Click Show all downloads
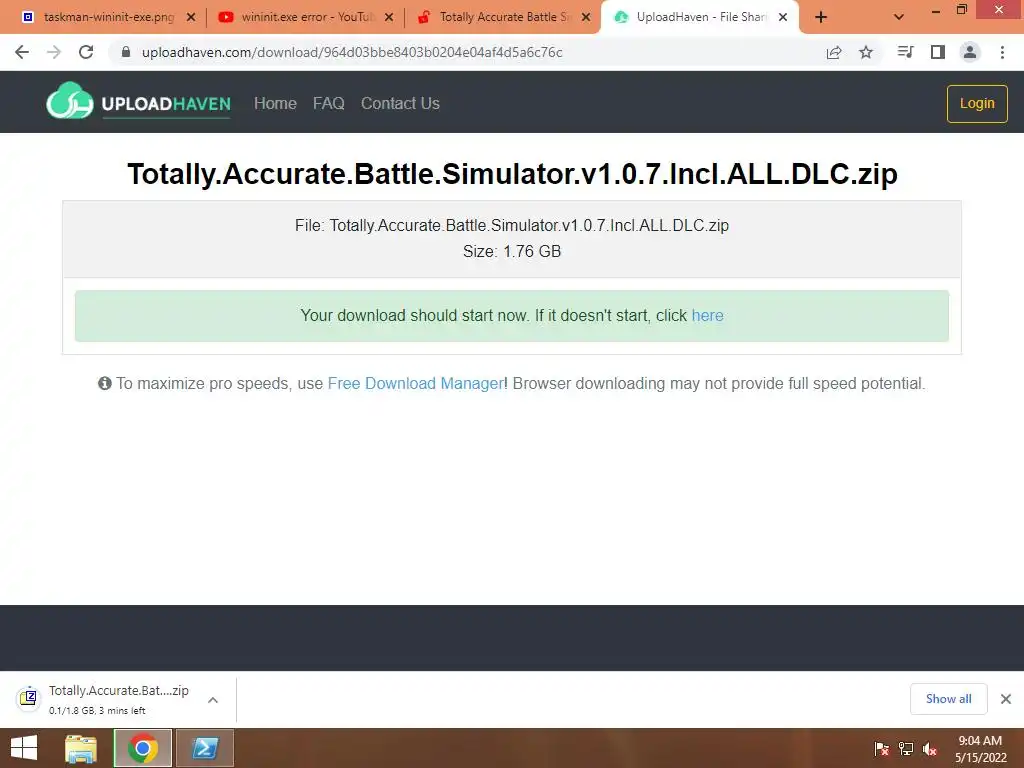This screenshot has height=768, width=1024. pos(948,699)
